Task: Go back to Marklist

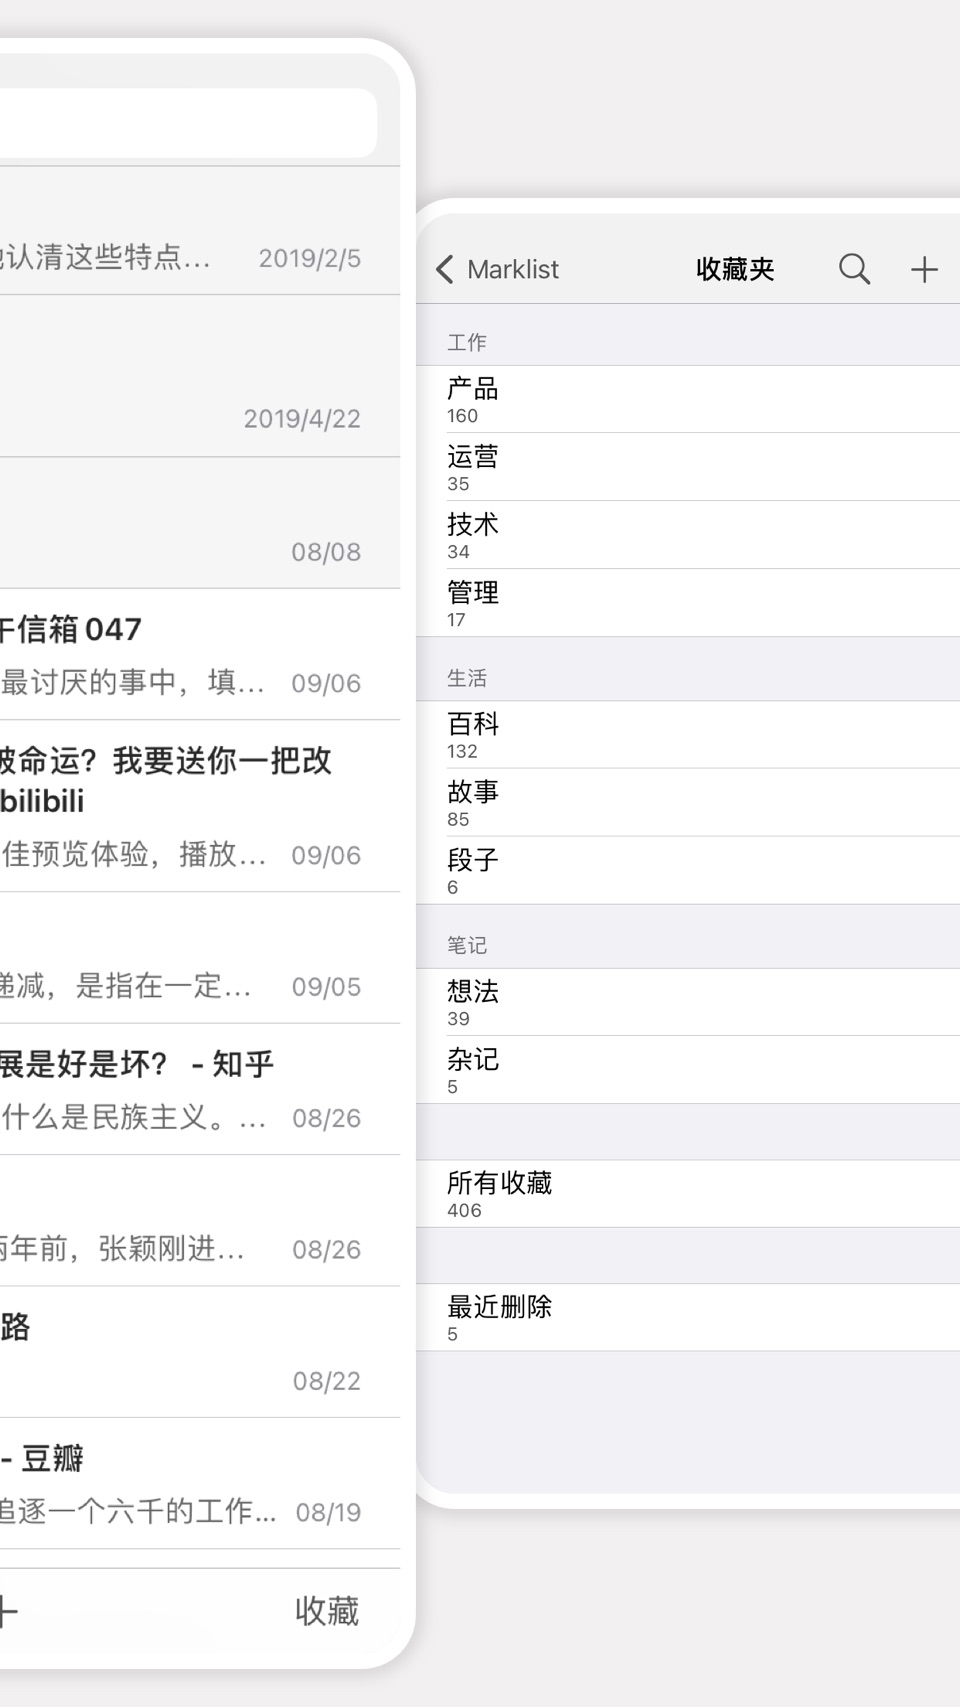Action: coord(497,269)
